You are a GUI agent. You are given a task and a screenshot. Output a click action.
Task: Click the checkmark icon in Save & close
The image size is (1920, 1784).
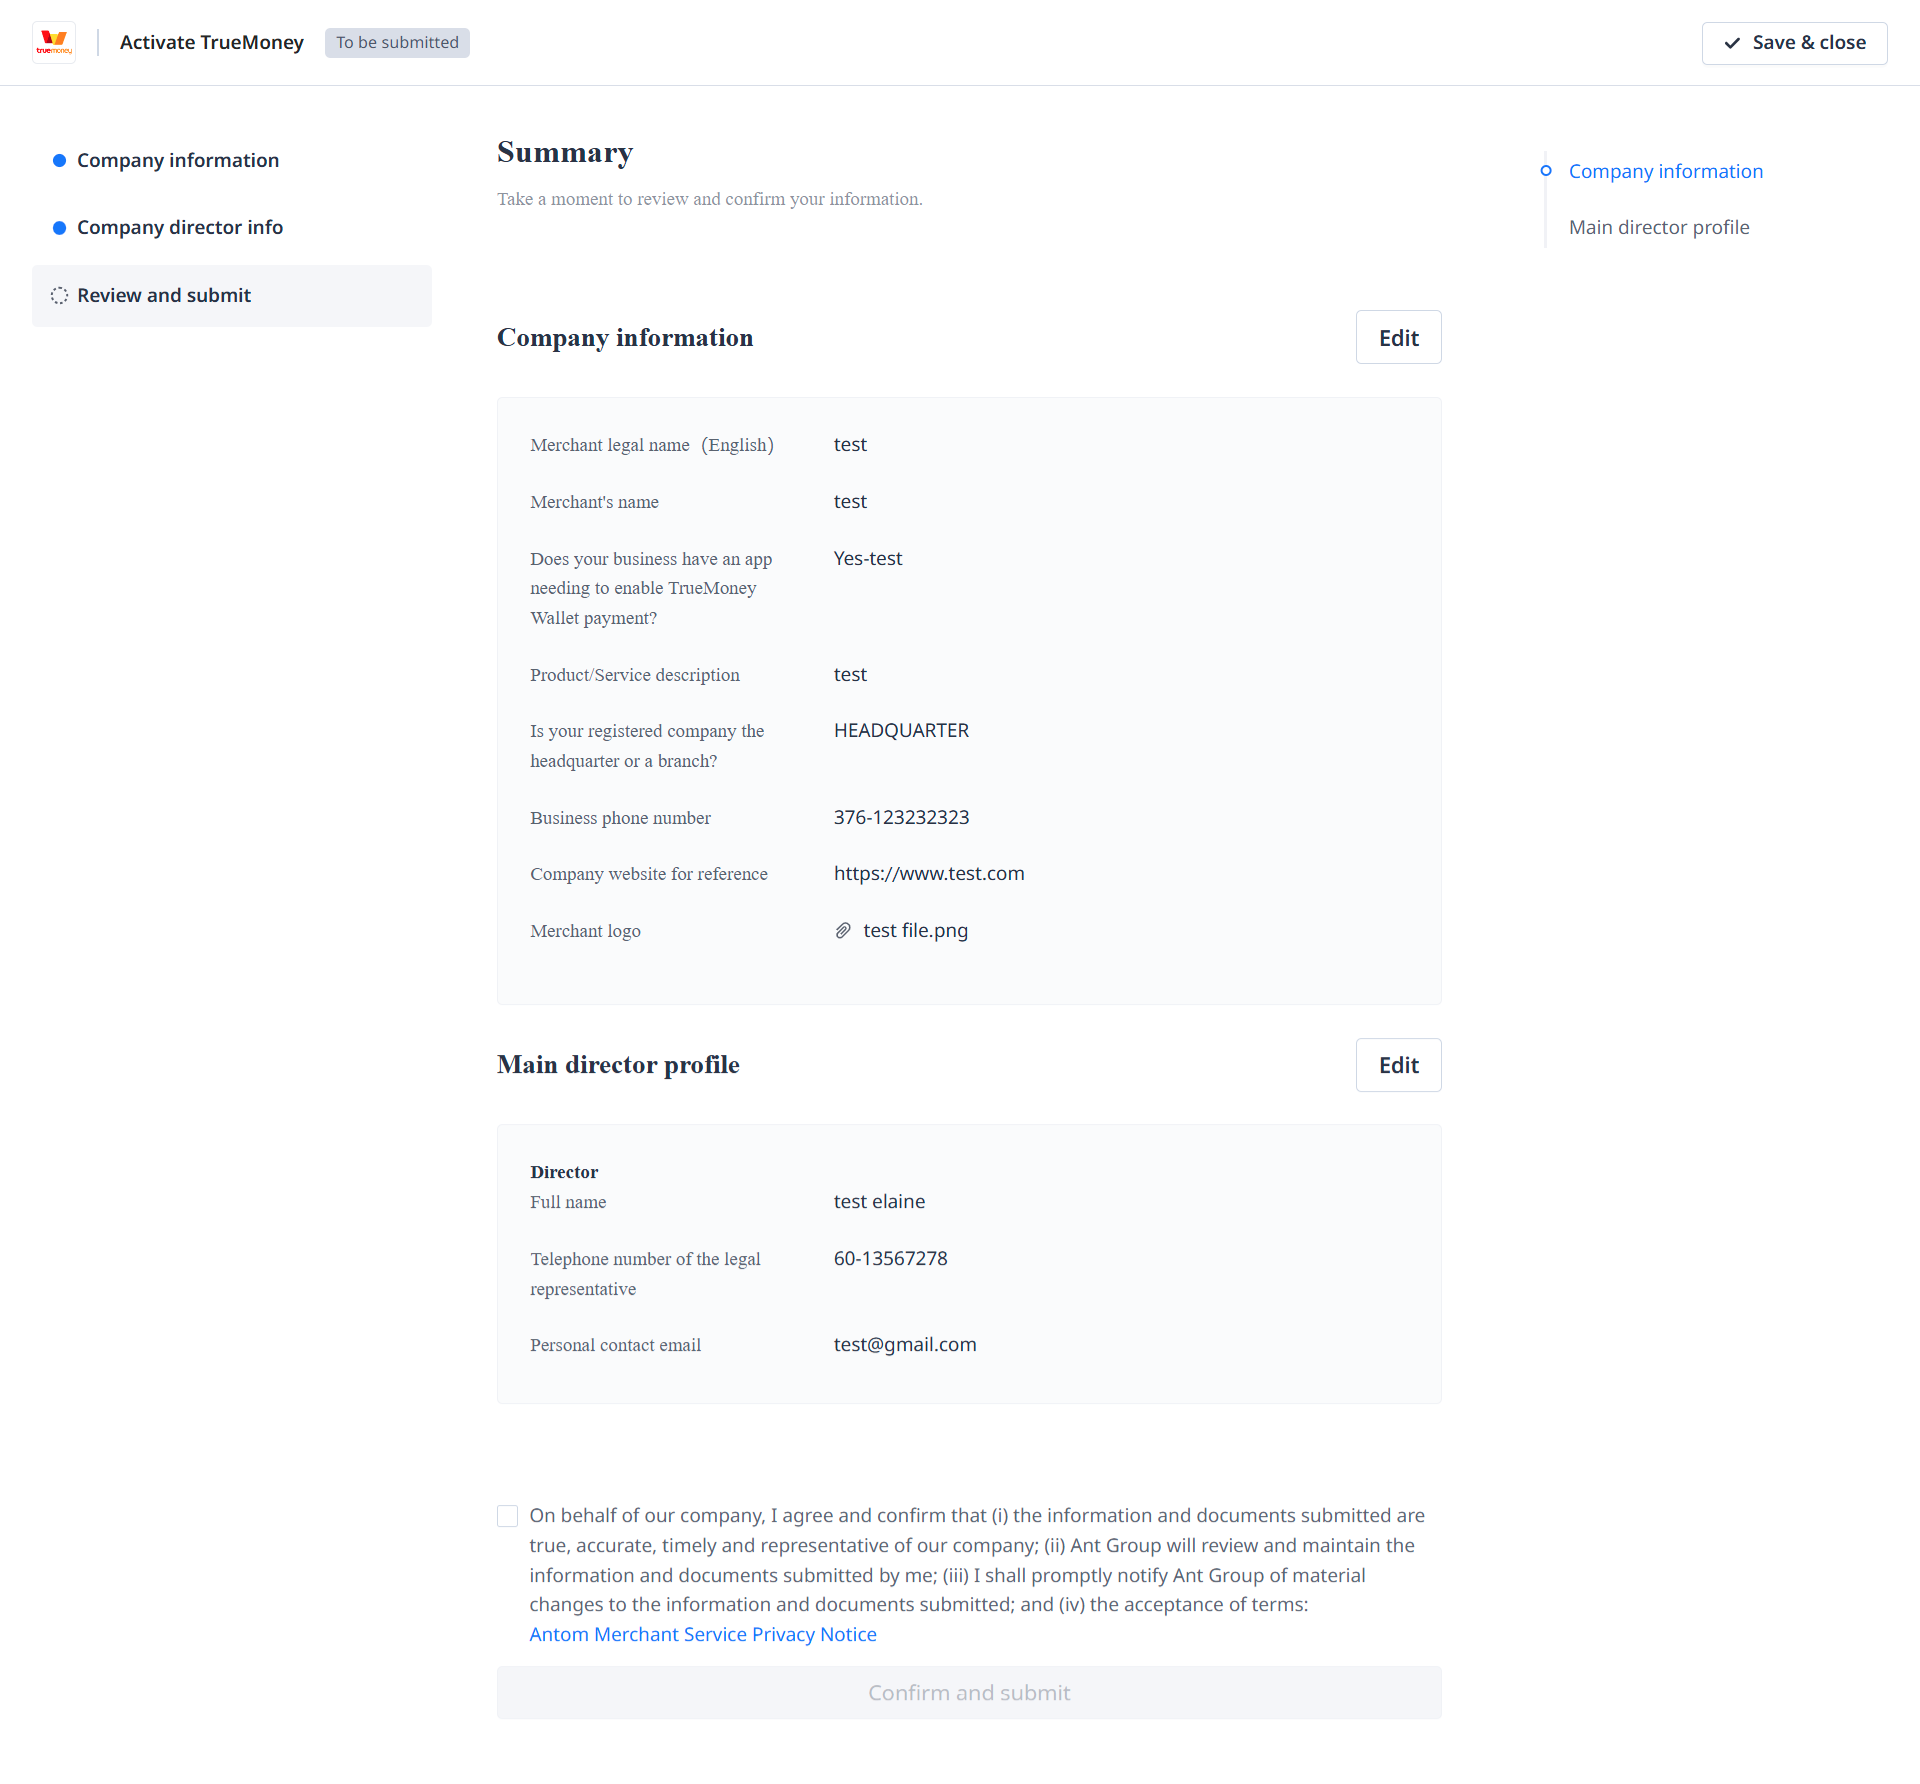(1732, 43)
